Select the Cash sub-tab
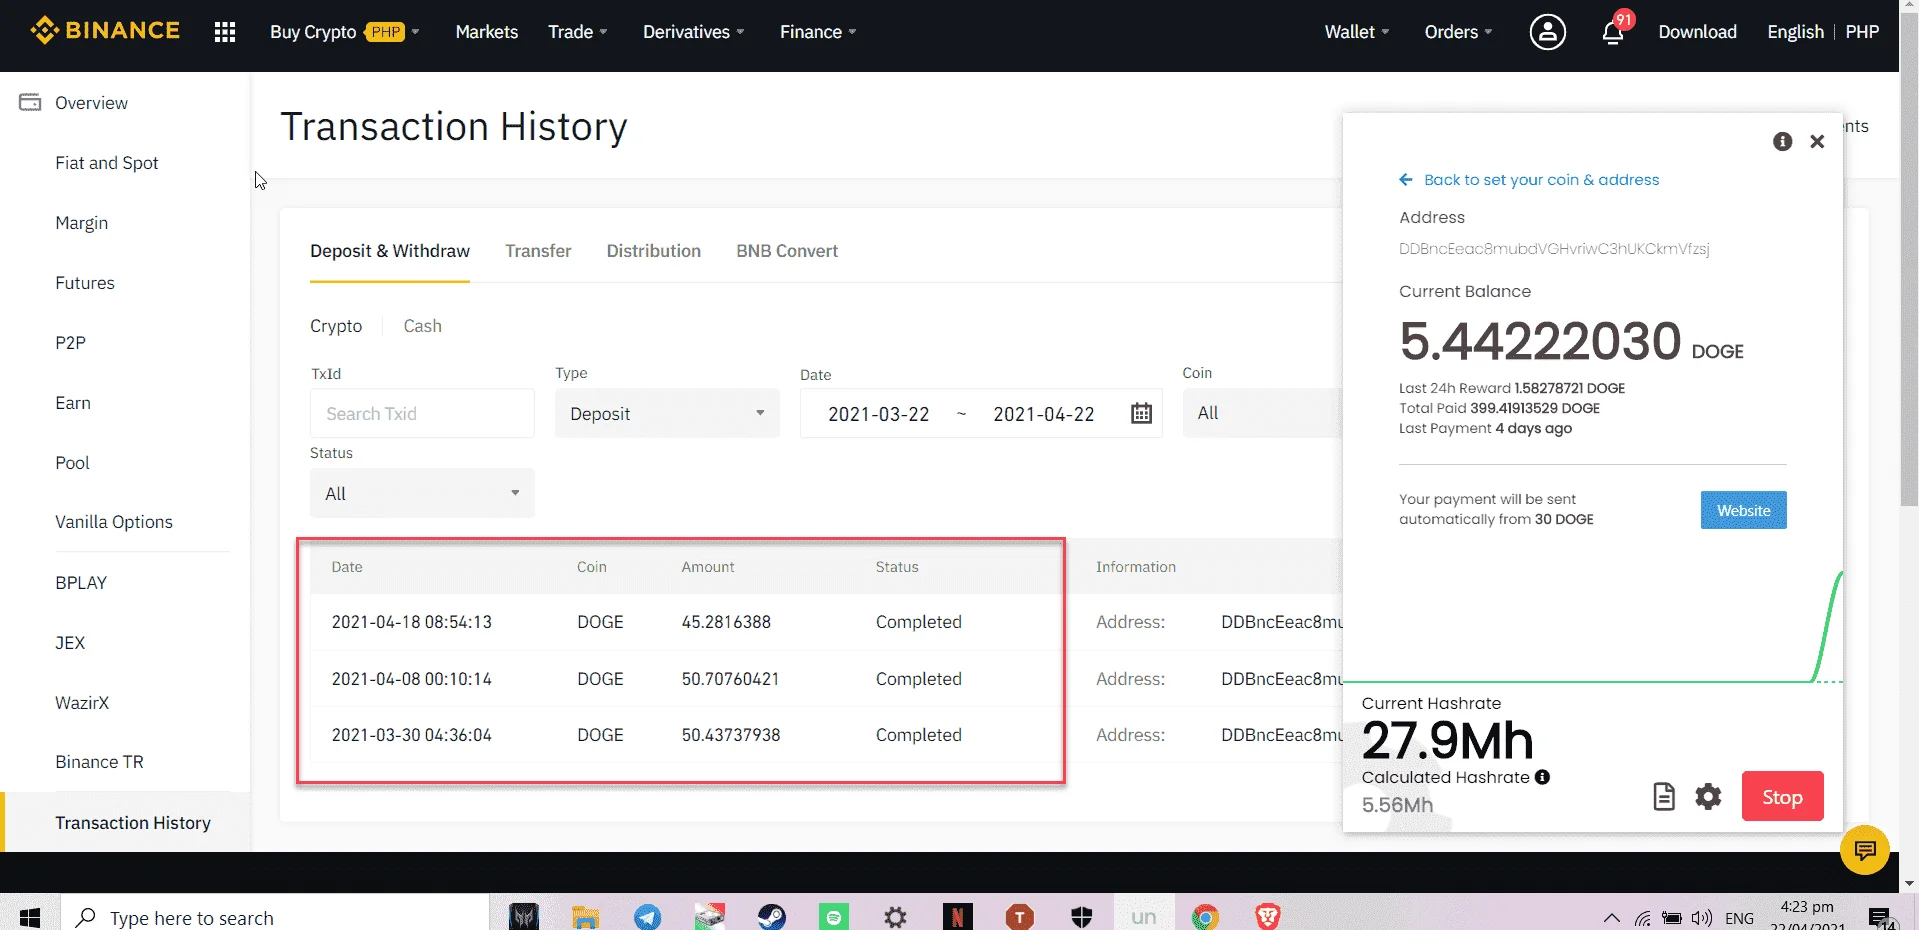The height and width of the screenshot is (930, 1919). click(x=422, y=326)
